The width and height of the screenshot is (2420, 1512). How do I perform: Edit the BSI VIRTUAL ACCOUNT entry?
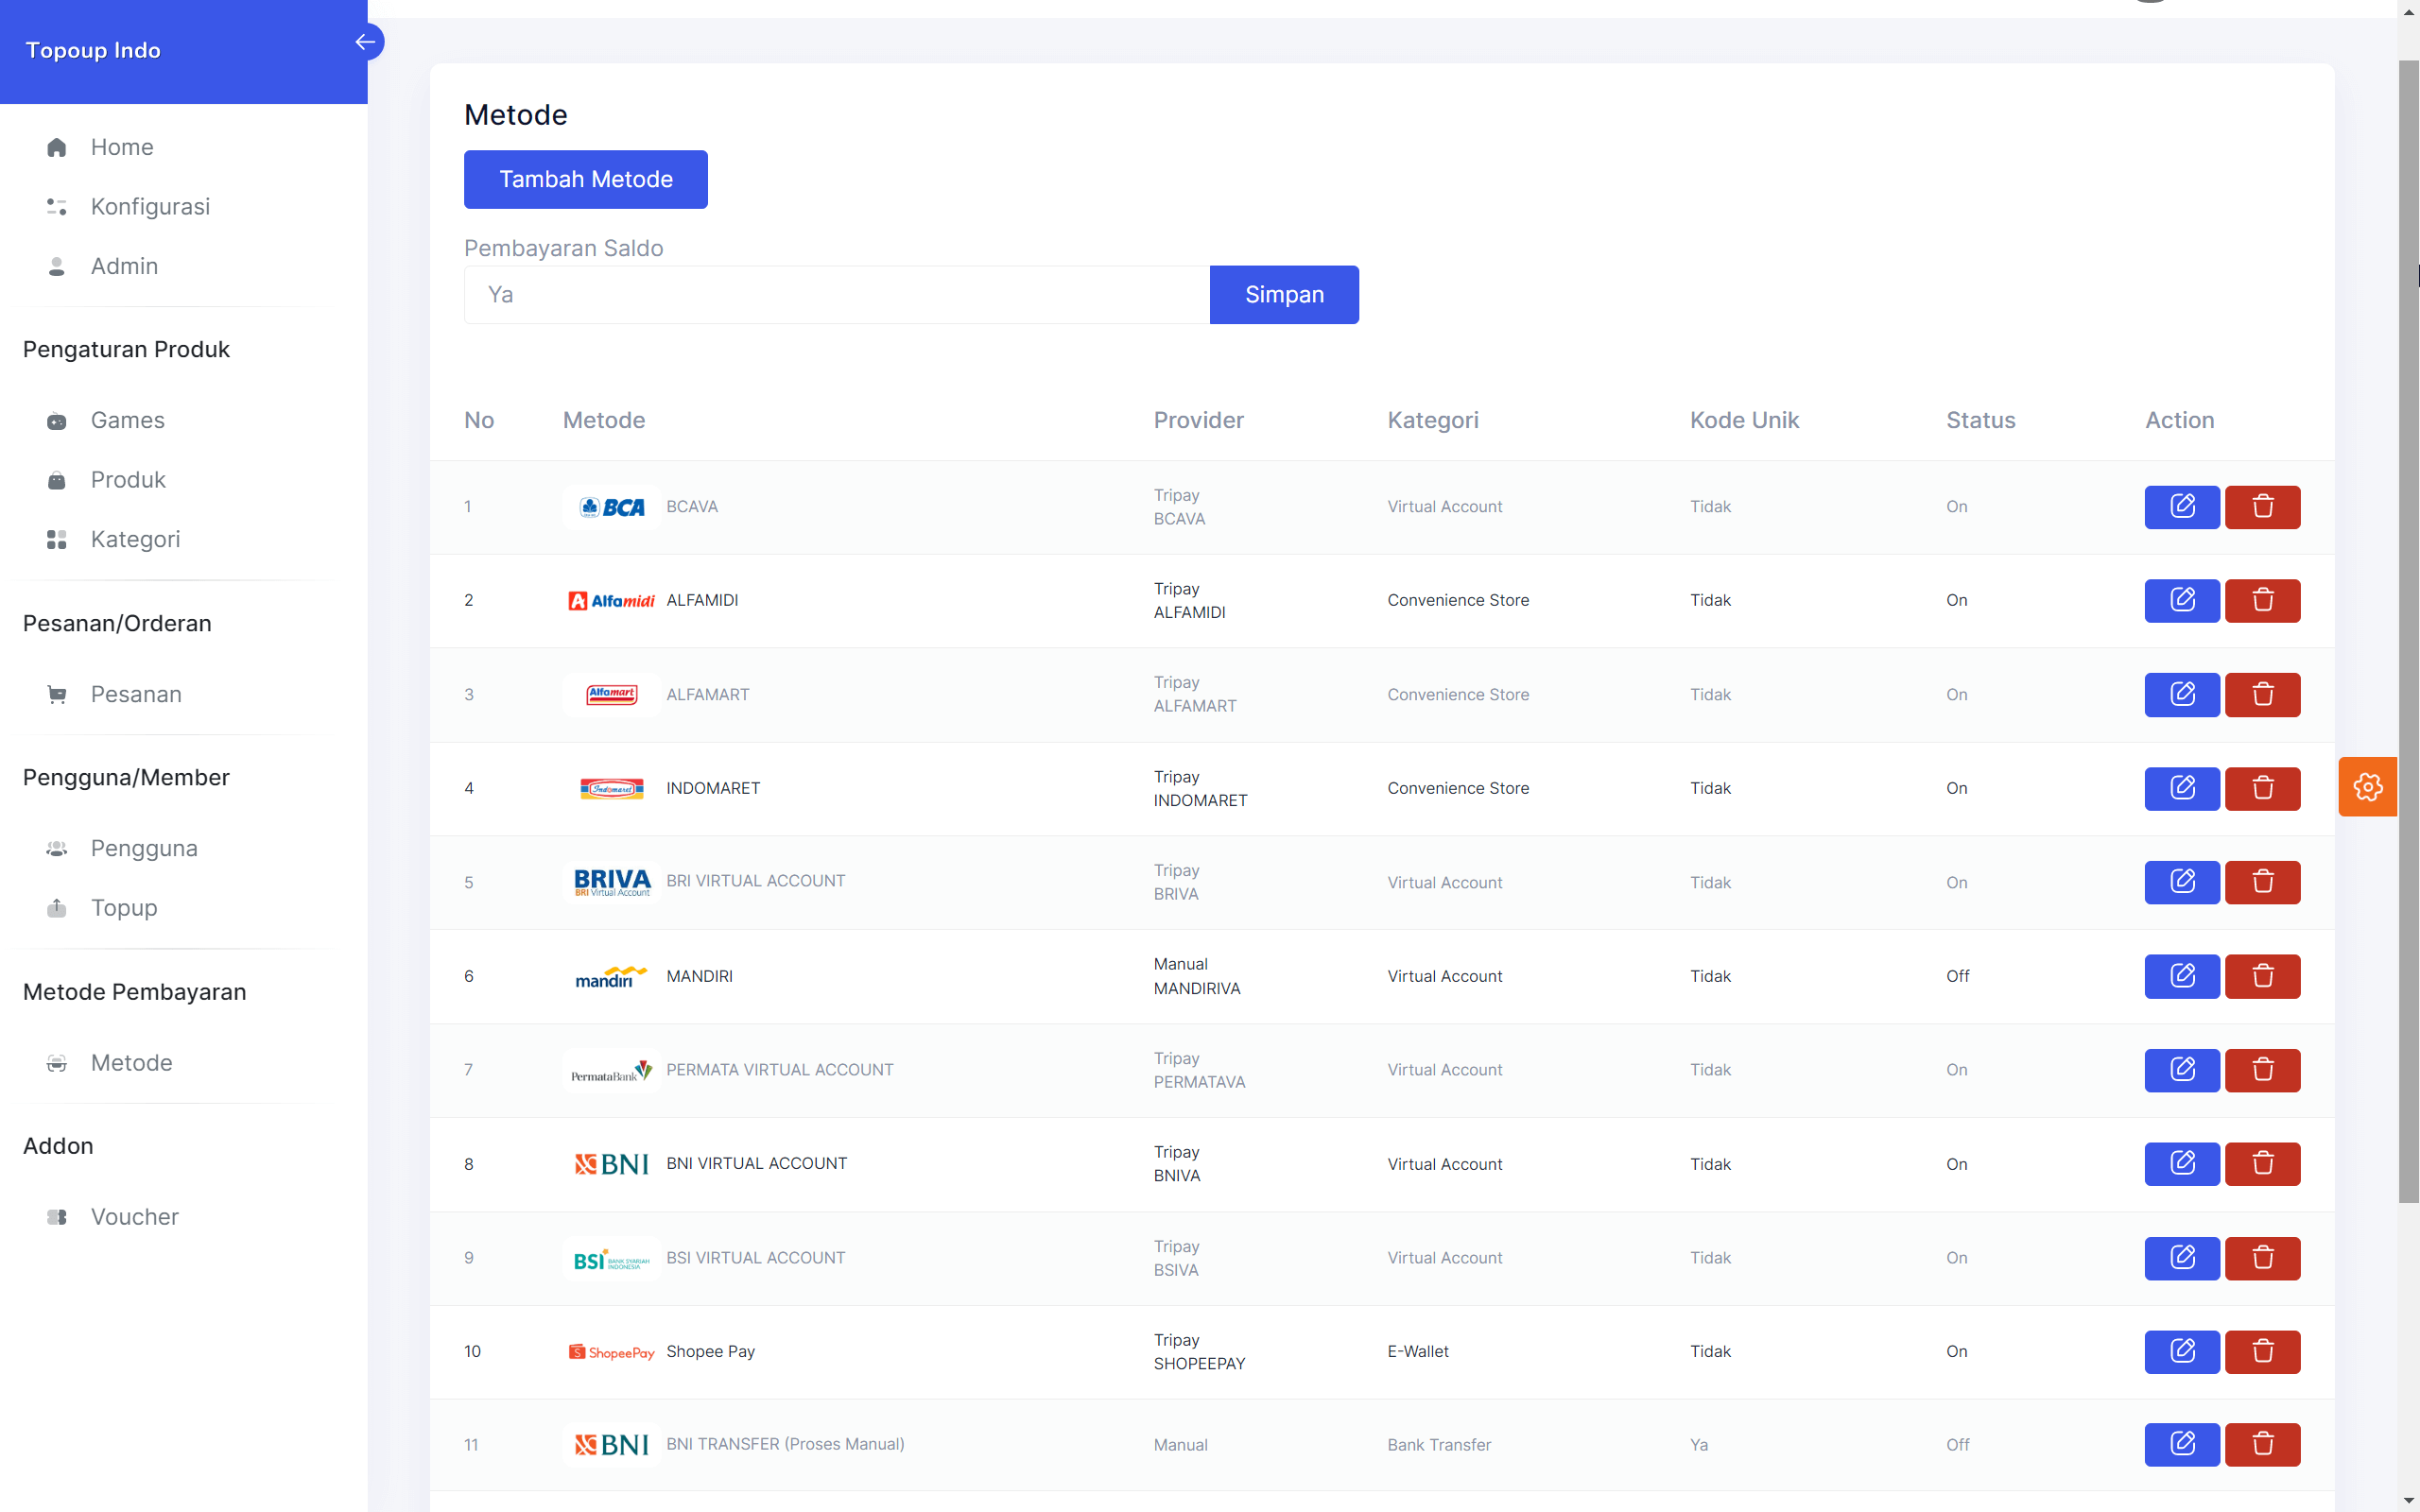[x=2181, y=1257]
